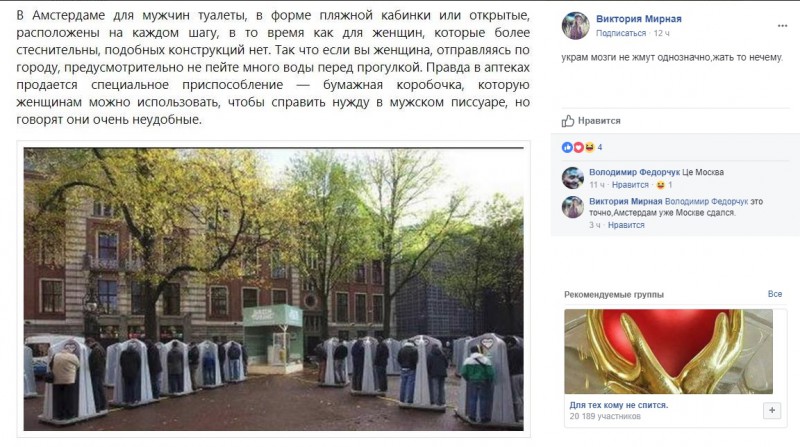Open the three-dots post options menu
Viewport: 800px width, 447px height.
(782, 26)
